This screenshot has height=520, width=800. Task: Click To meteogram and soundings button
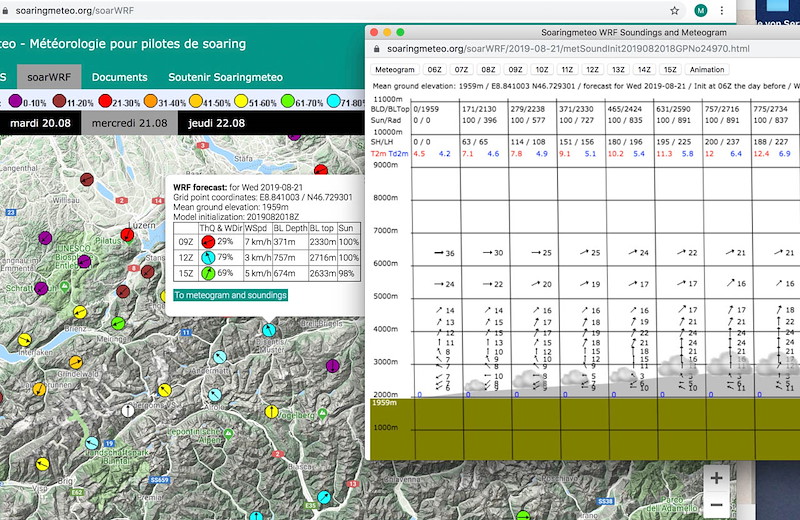pyautogui.click(x=231, y=295)
